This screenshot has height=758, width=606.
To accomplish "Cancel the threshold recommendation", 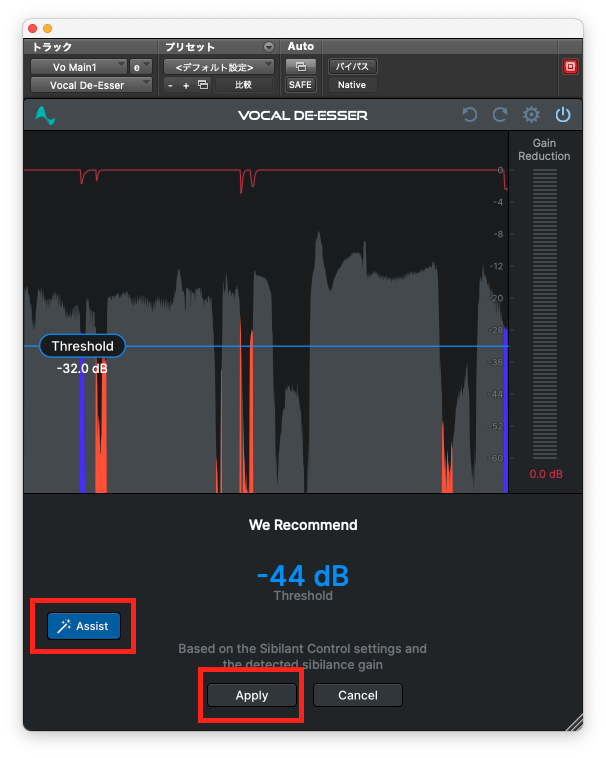I will click(357, 695).
